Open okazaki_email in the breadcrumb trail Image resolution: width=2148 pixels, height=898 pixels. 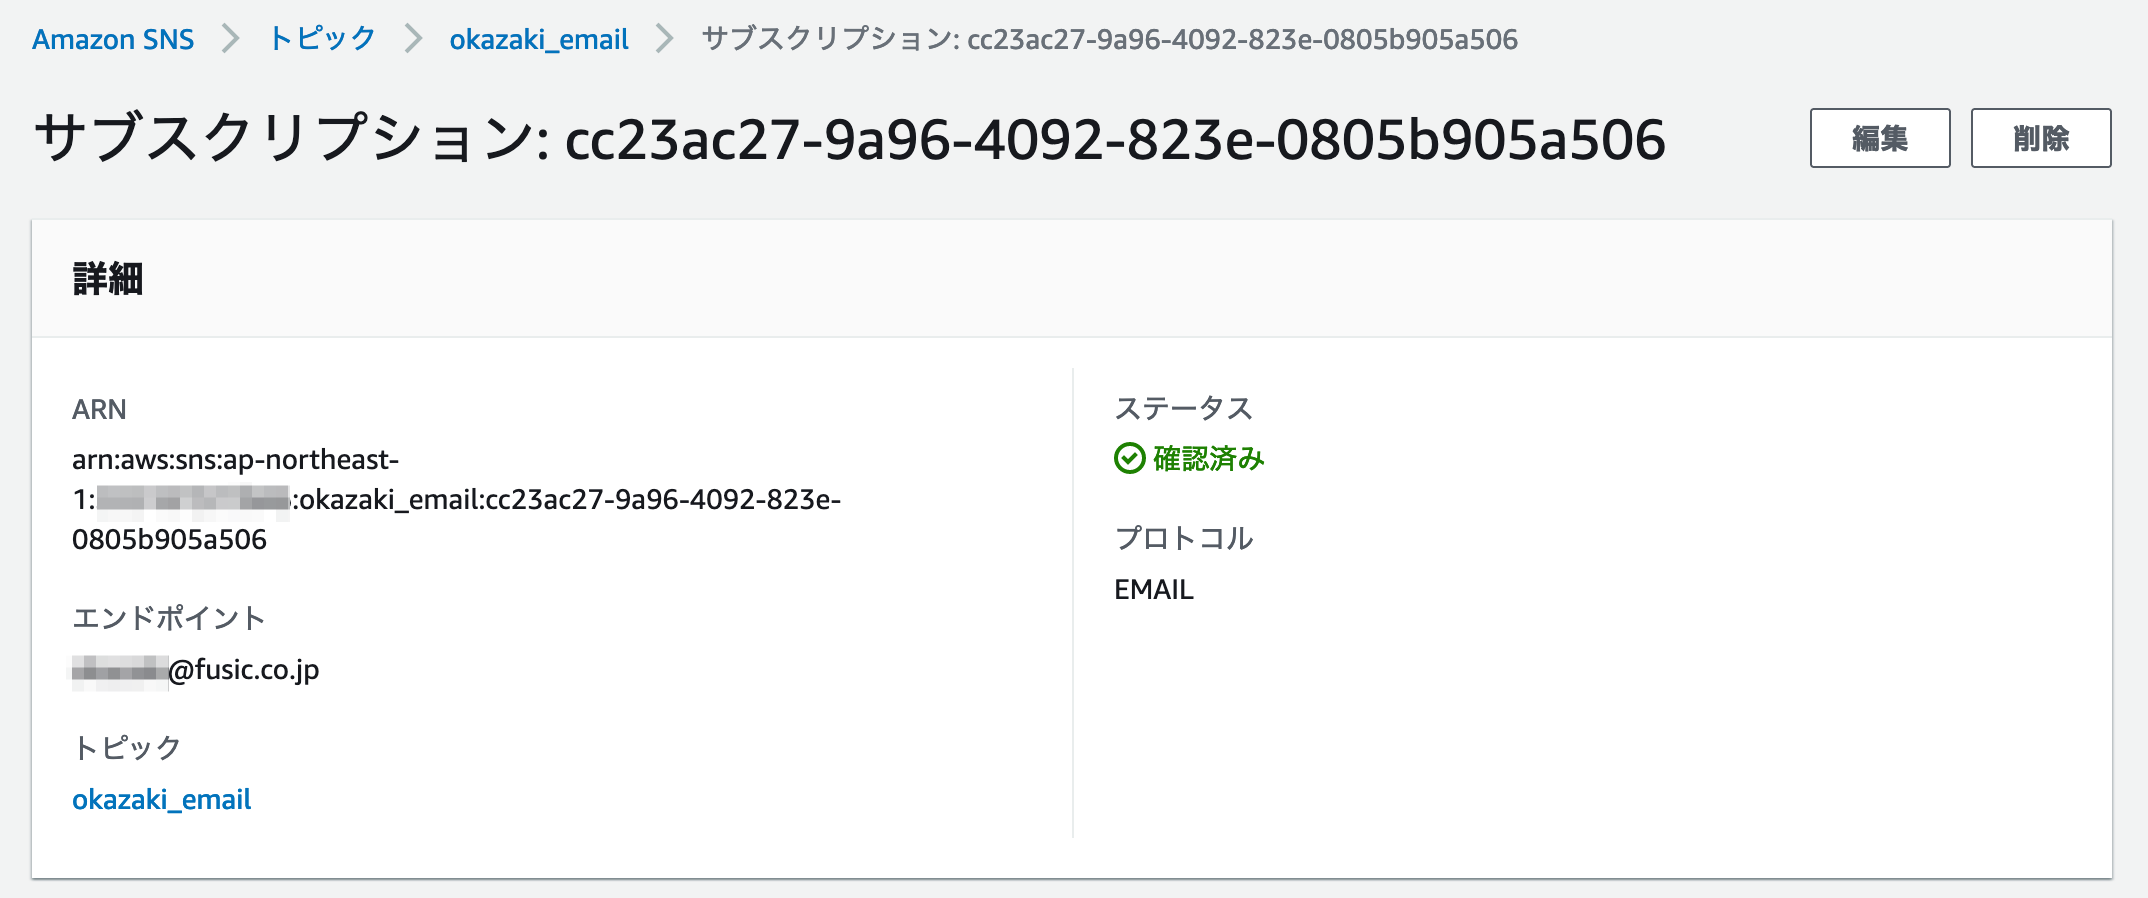click(x=539, y=39)
